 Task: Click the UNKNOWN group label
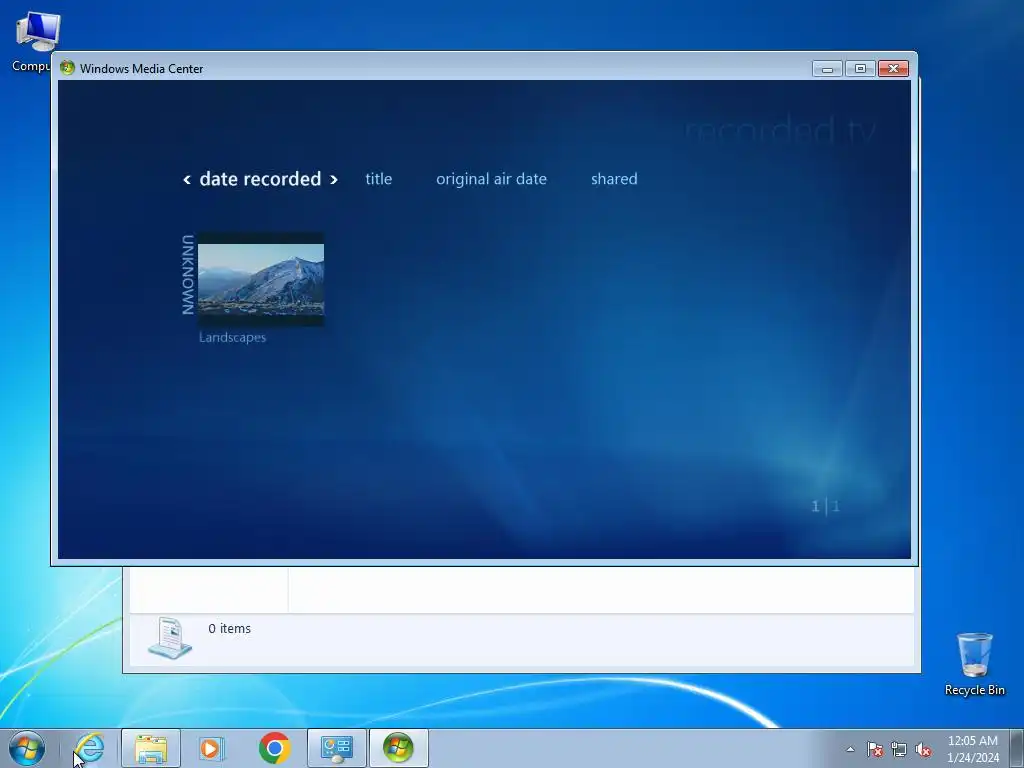coord(188,275)
